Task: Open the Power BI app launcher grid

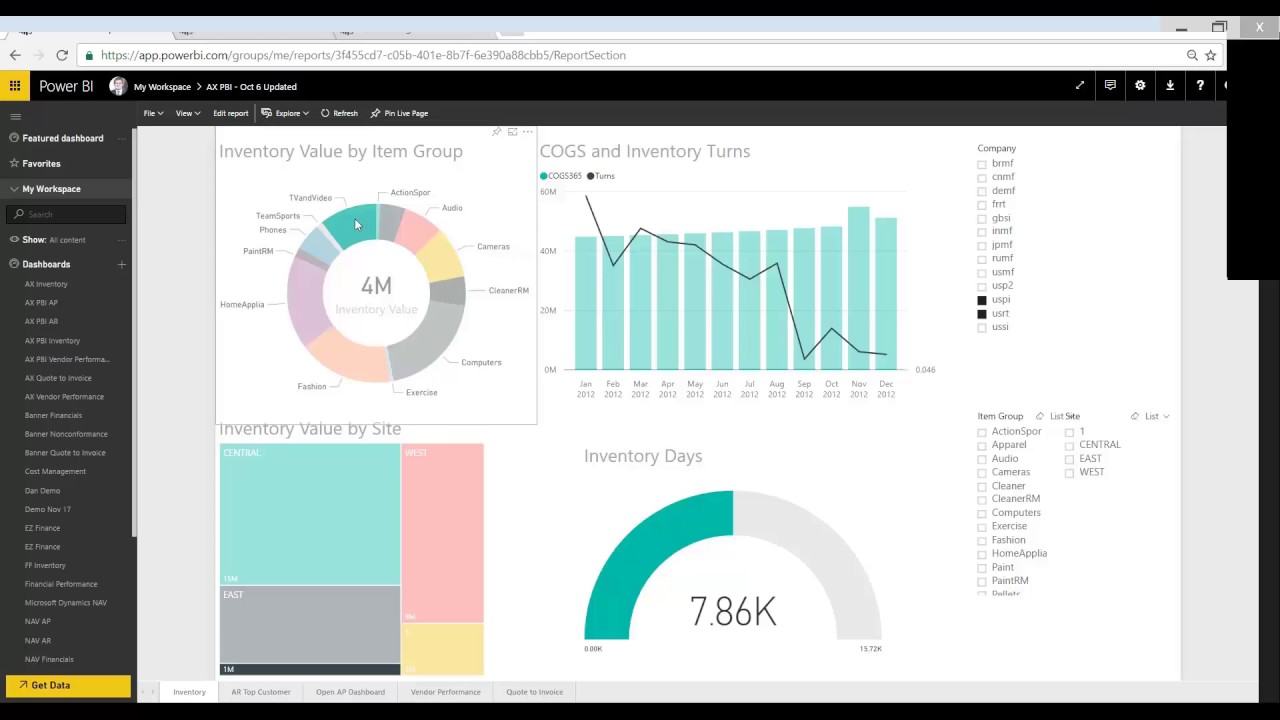Action: click(15, 86)
